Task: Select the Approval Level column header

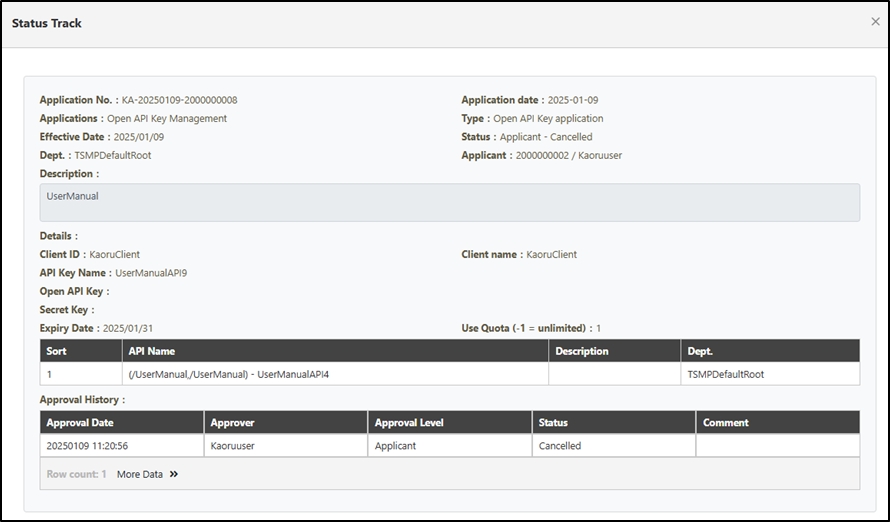Action: [x=409, y=423]
